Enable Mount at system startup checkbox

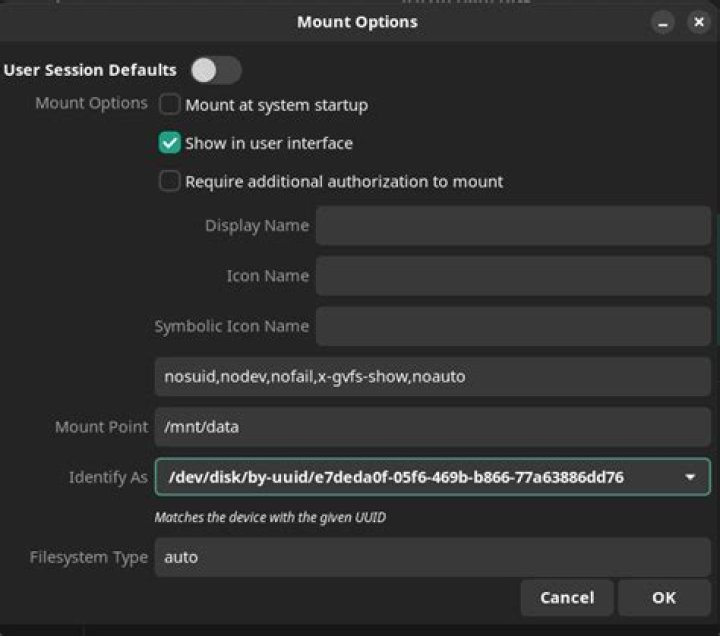pos(169,104)
